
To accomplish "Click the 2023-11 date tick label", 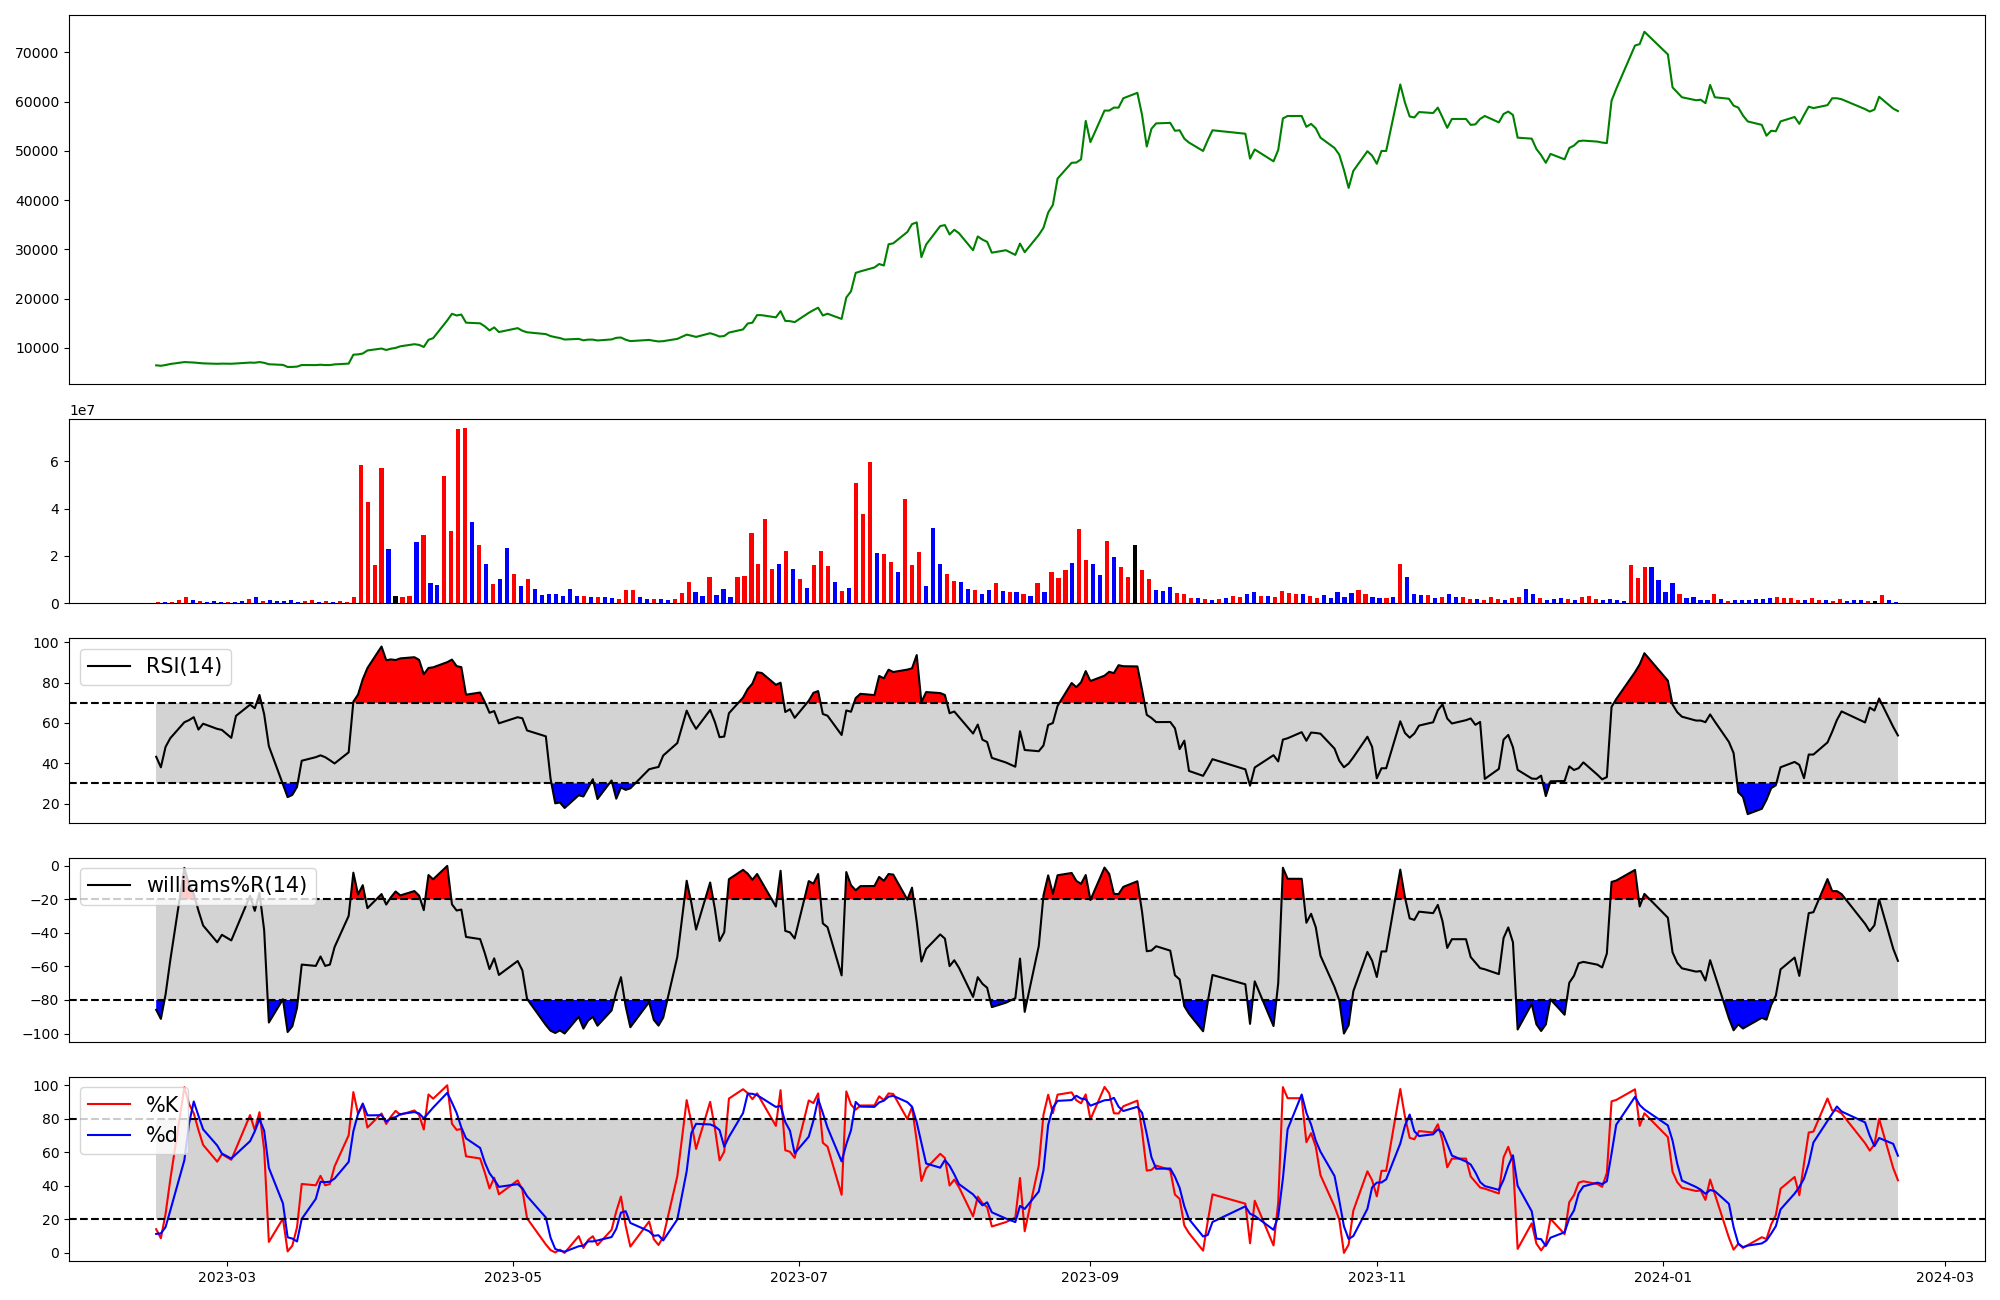I will (x=1377, y=1277).
